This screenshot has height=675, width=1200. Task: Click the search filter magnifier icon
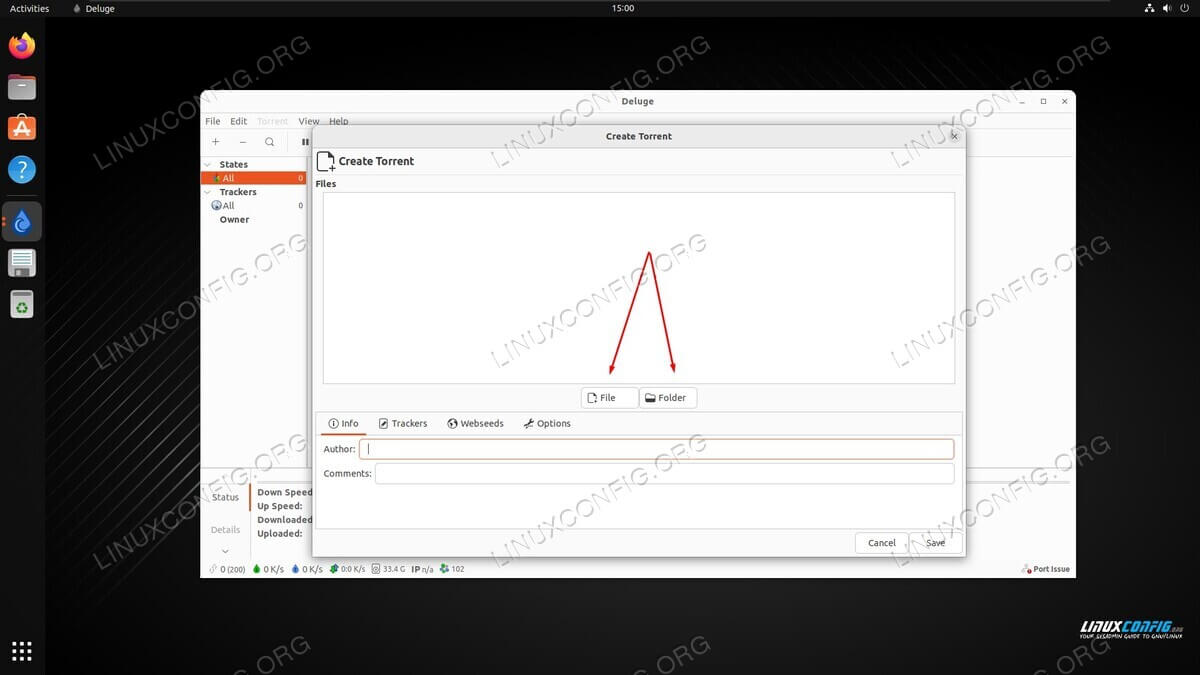pyautogui.click(x=270, y=142)
